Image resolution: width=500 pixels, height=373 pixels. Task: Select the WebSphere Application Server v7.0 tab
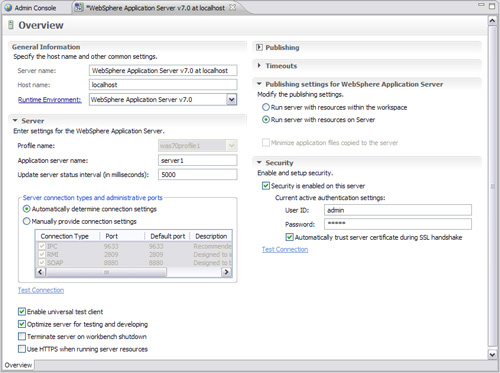[155, 8]
